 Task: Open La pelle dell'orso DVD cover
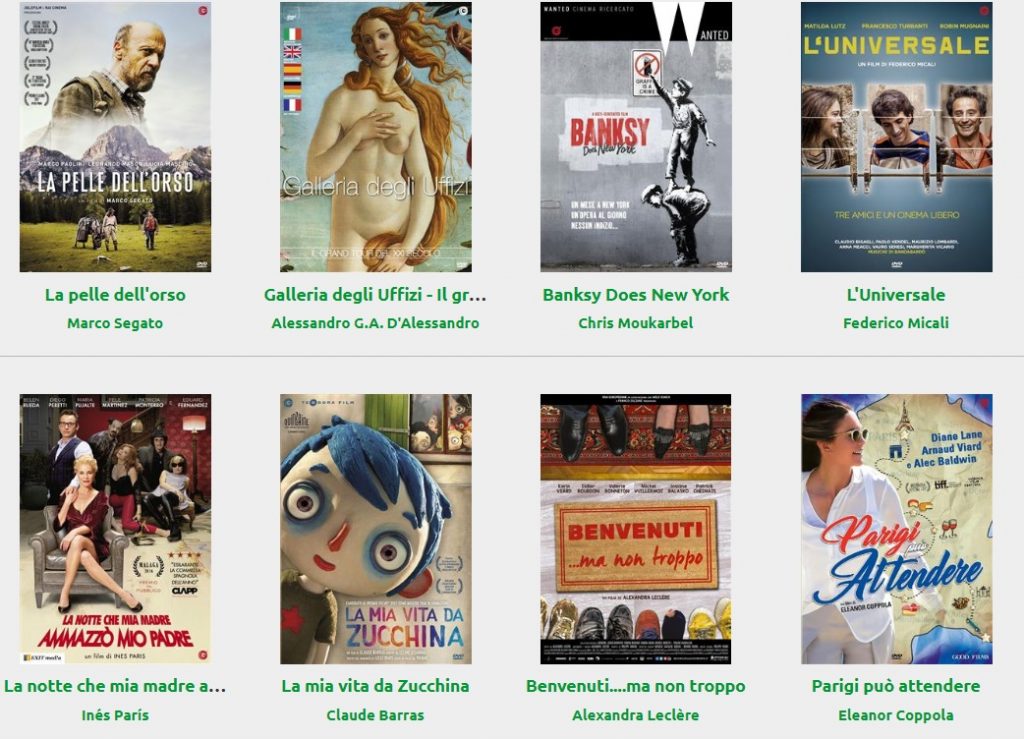click(x=115, y=136)
